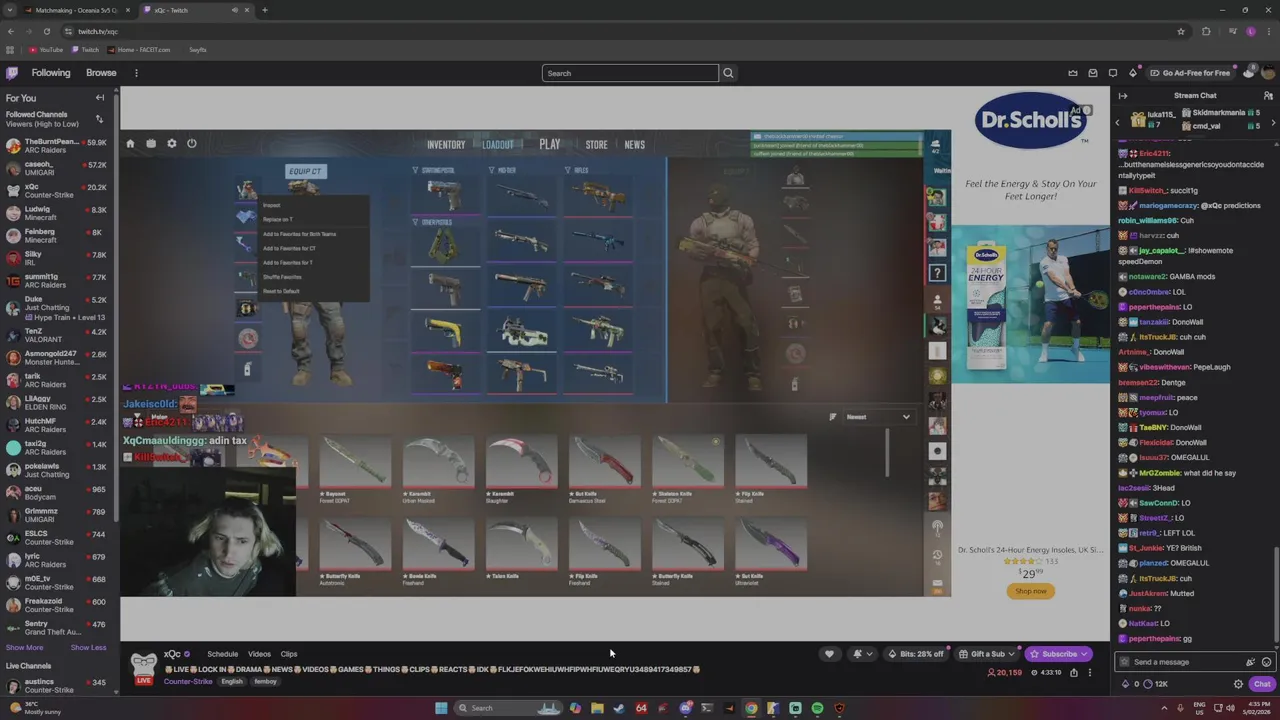Open chat settings gear icon
Image resolution: width=1280 pixels, height=720 pixels.
point(1238,684)
